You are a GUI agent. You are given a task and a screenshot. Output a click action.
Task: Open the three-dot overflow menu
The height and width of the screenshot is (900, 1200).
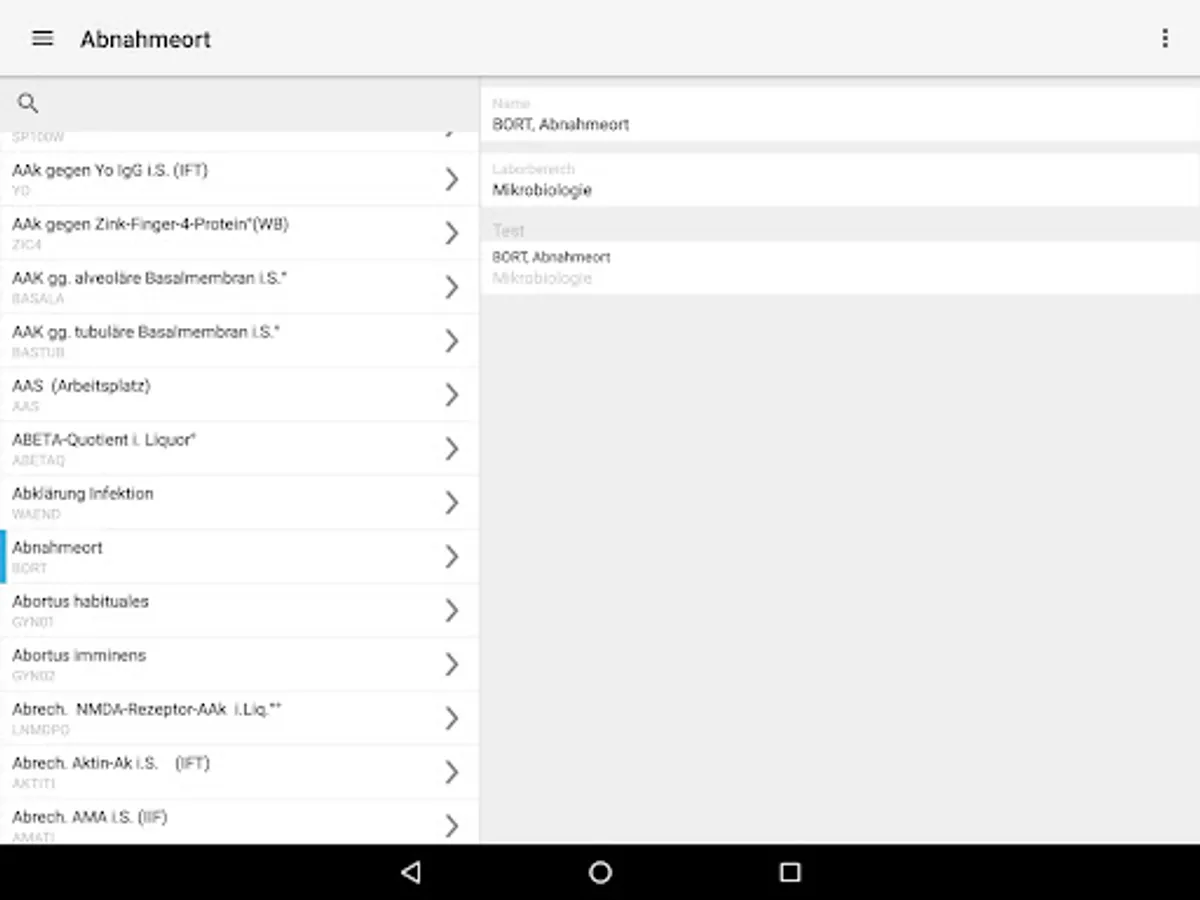click(1165, 39)
